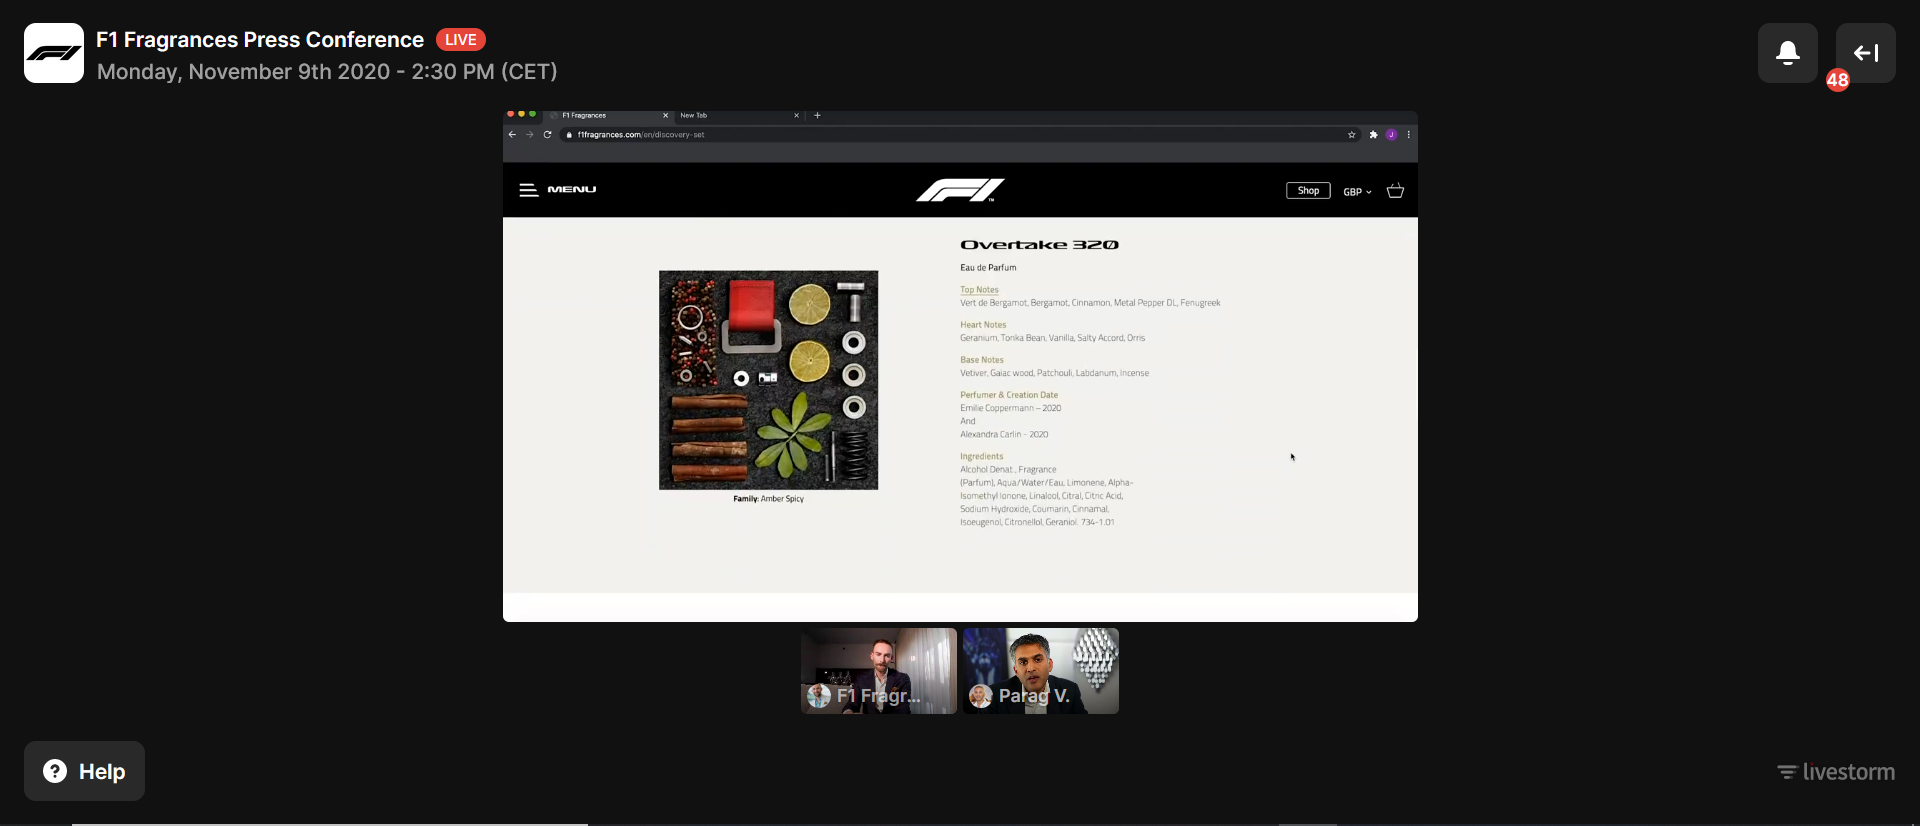
Task: Click the Shop button
Action: (1308, 191)
